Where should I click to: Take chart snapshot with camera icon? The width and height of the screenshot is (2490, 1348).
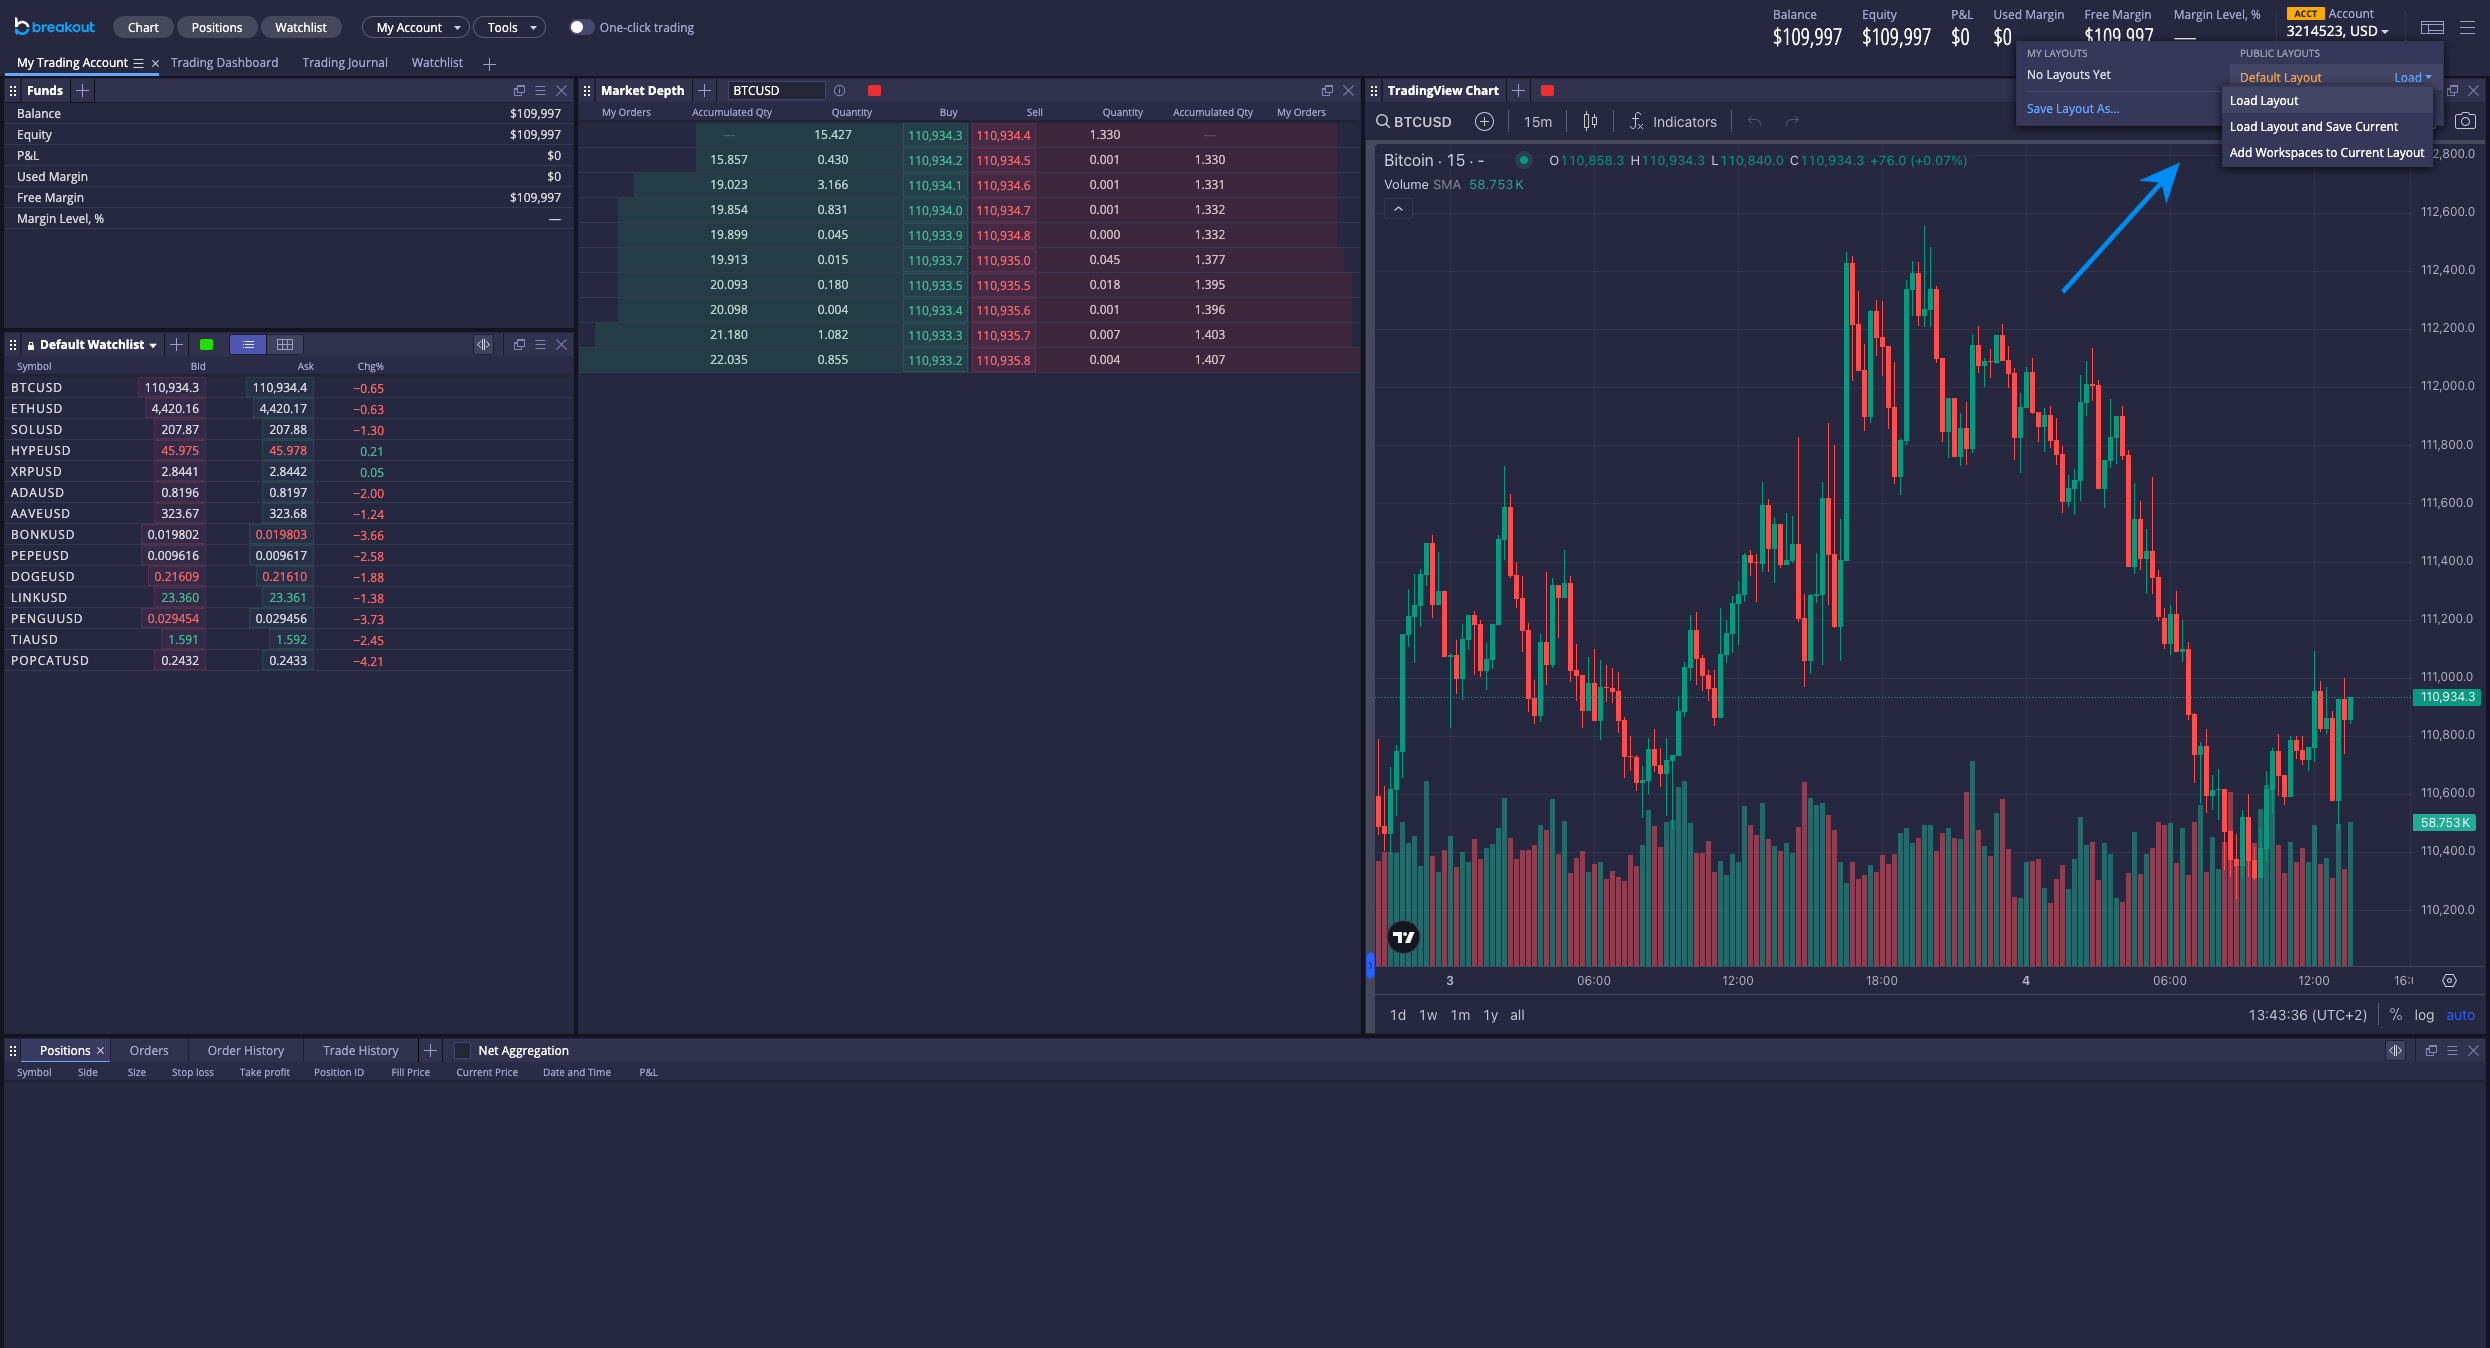(2465, 121)
